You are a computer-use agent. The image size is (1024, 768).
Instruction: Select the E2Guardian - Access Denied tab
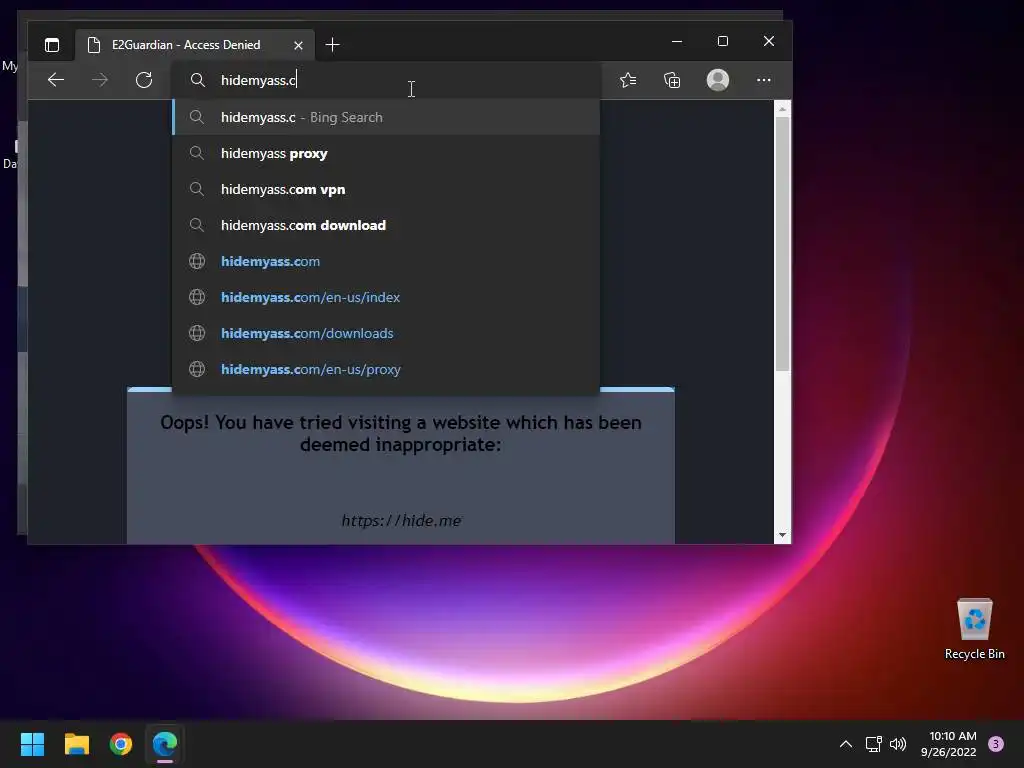(x=195, y=44)
